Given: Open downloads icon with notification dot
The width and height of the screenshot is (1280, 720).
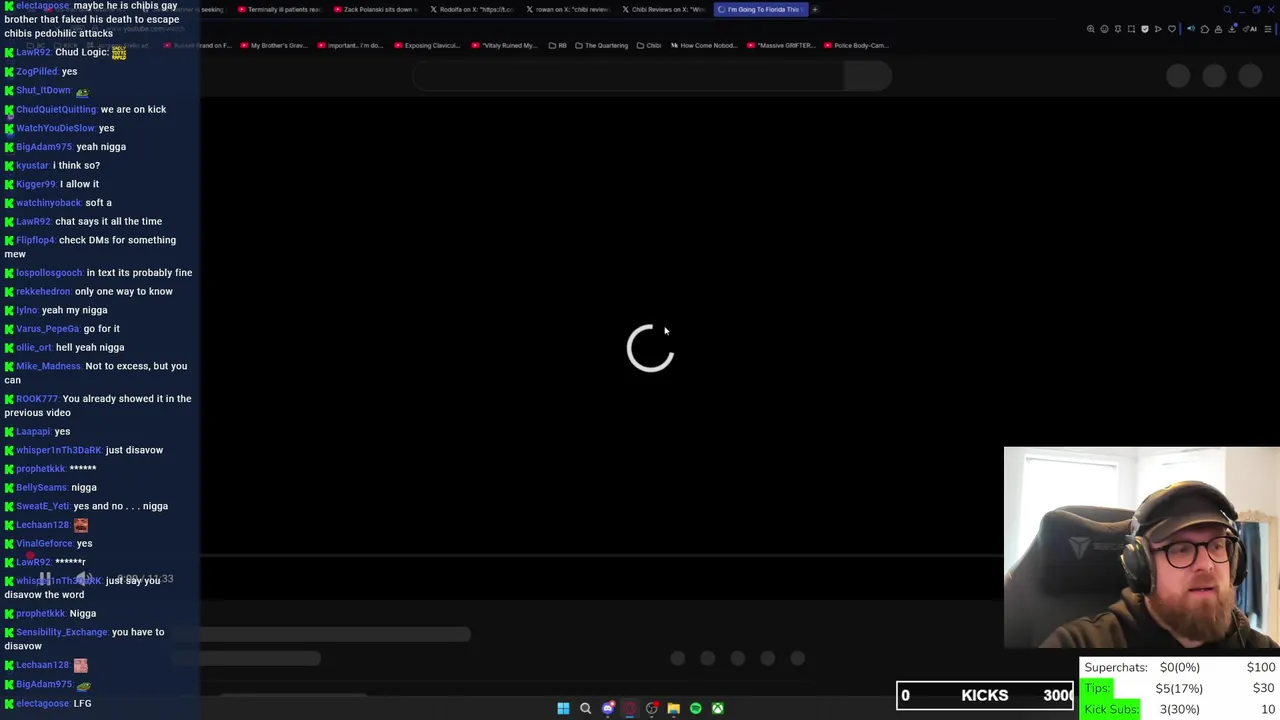Looking at the screenshot, I should coord(1232,28).
